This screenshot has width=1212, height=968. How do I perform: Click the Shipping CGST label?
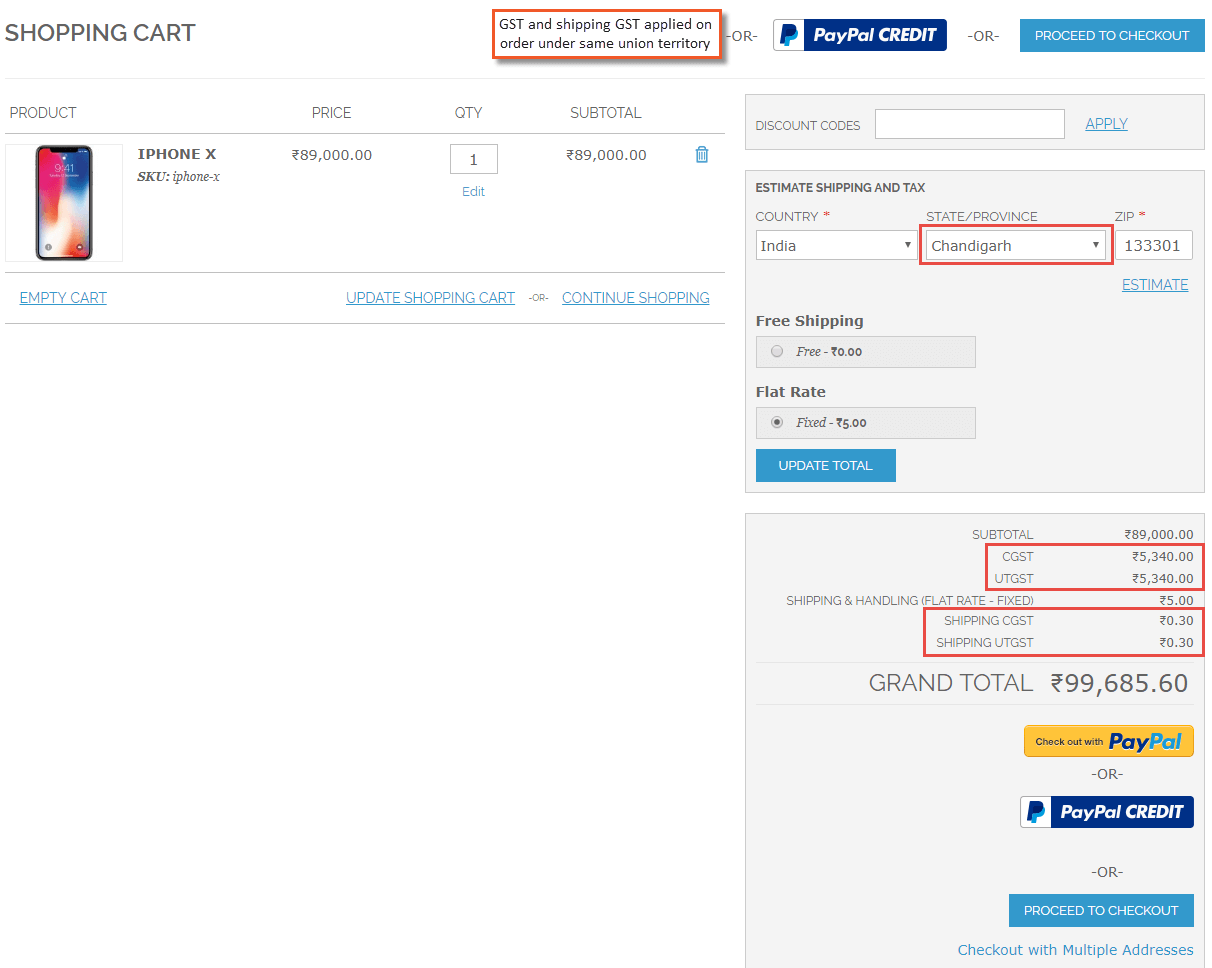(x=989, y=621)
